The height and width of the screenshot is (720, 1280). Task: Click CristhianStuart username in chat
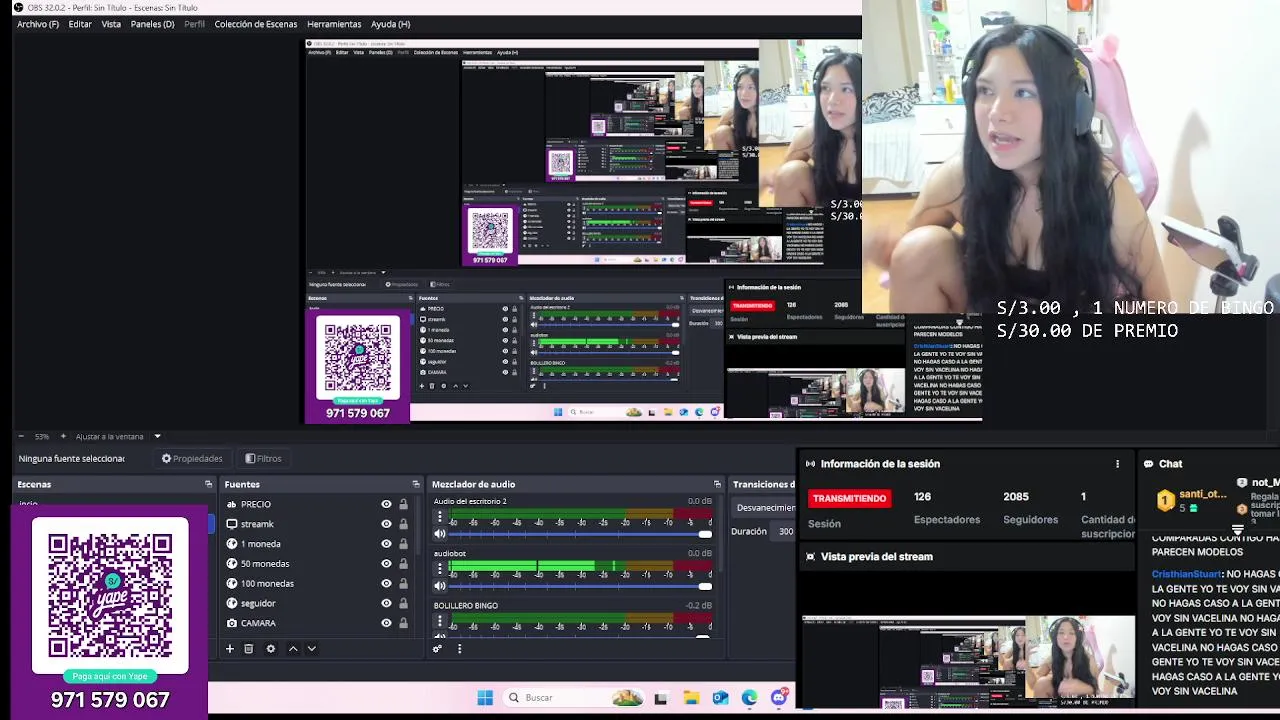[1186, 574]
